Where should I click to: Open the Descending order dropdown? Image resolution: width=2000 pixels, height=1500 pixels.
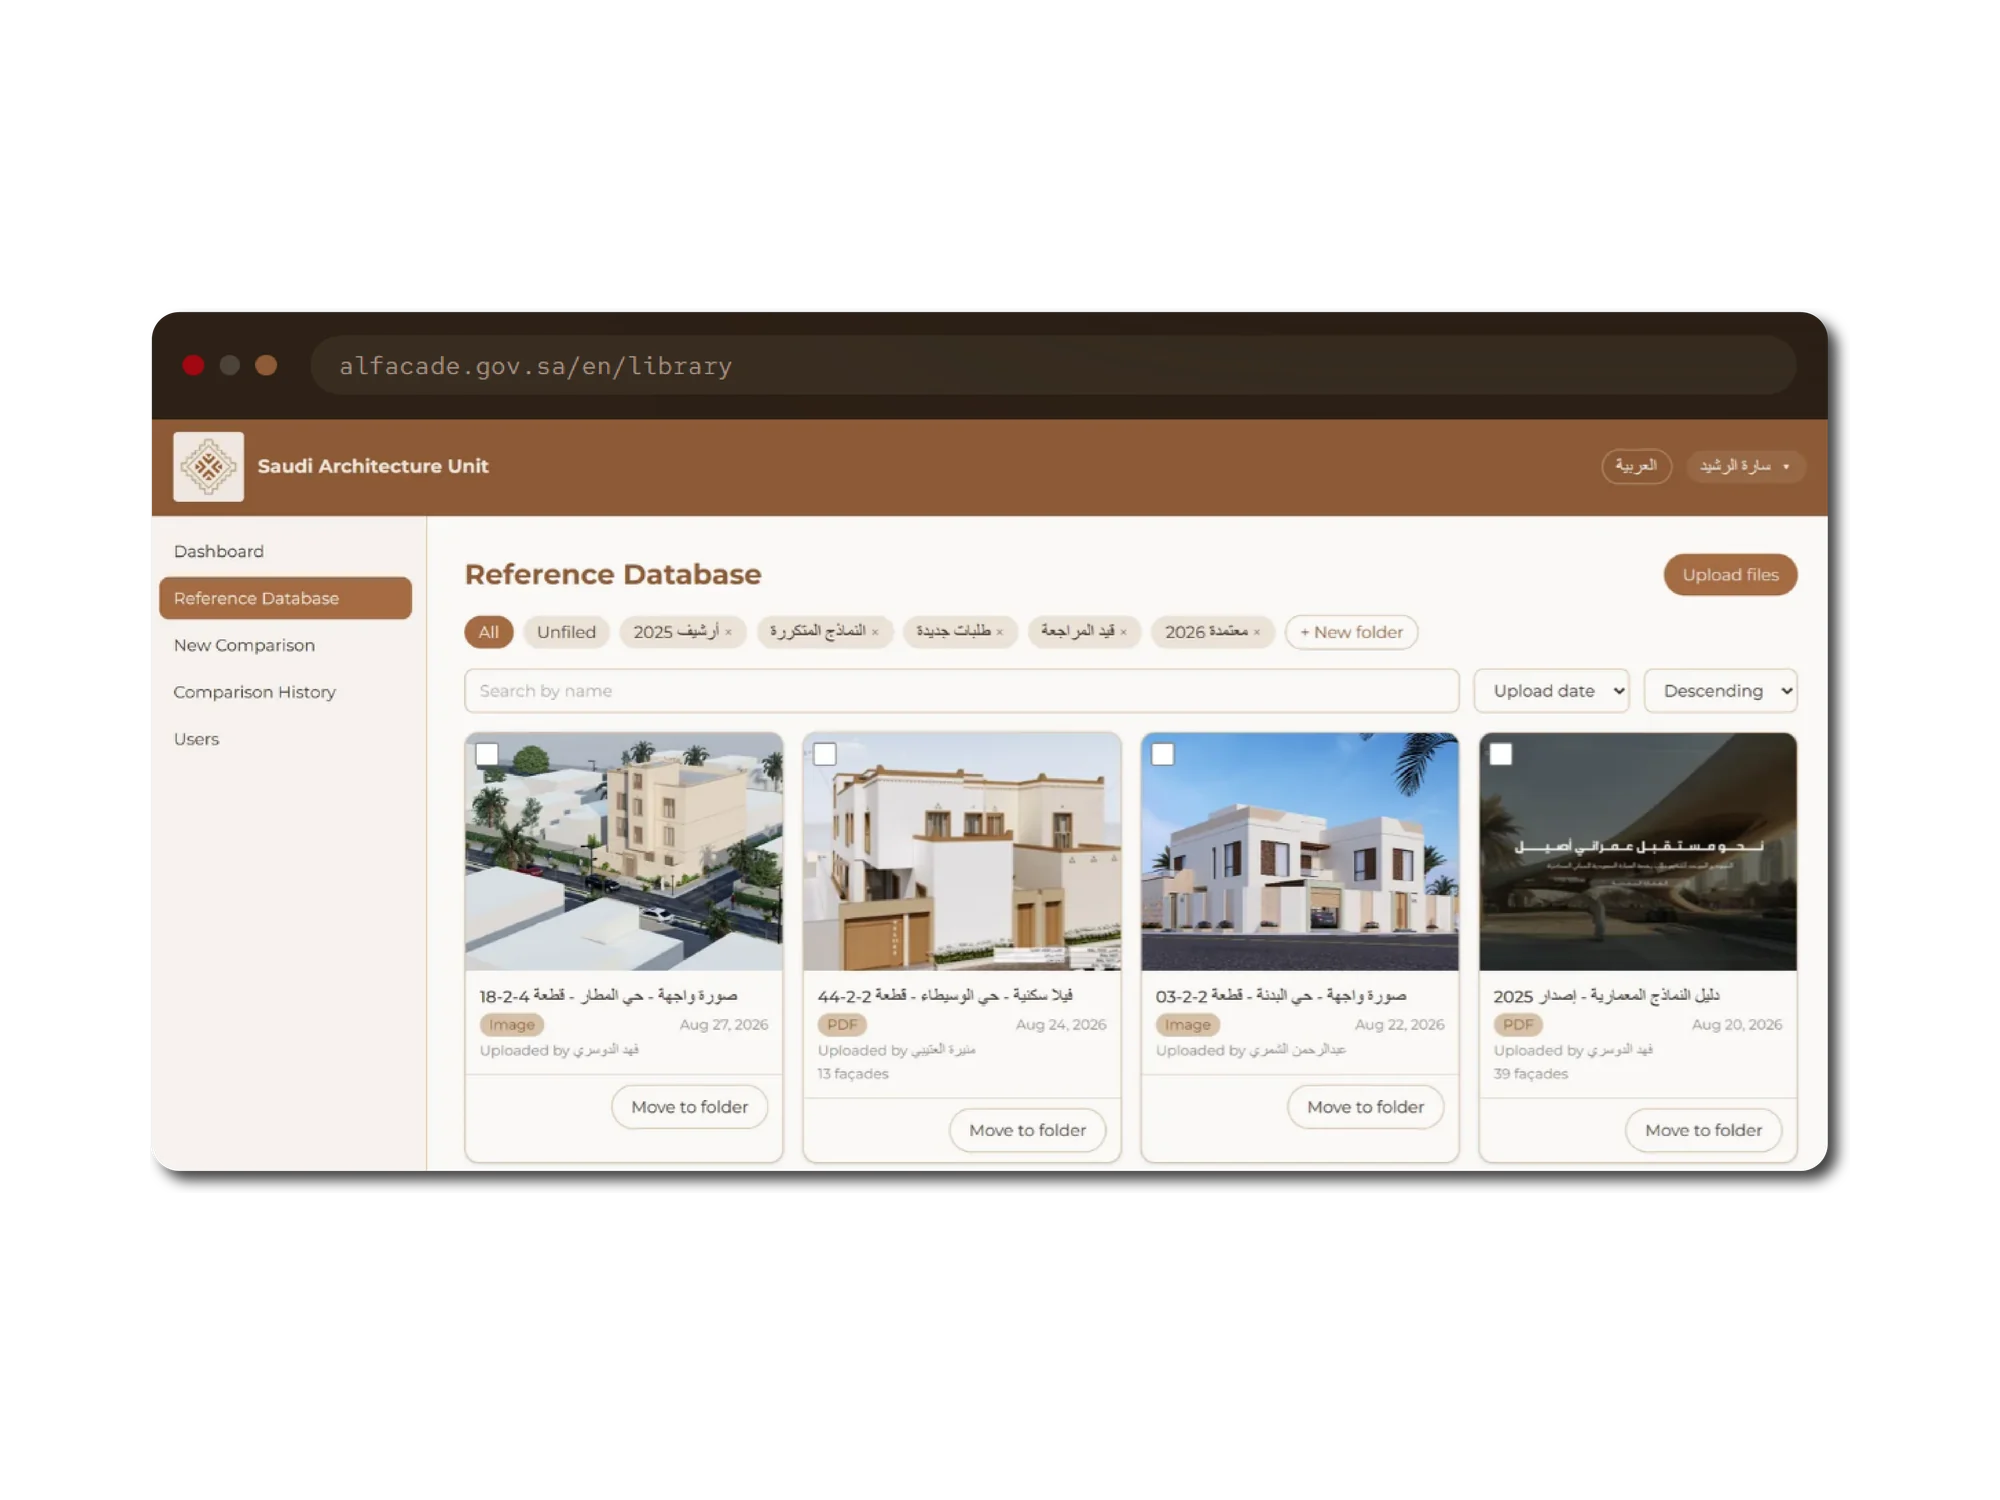pos(1721,691)
